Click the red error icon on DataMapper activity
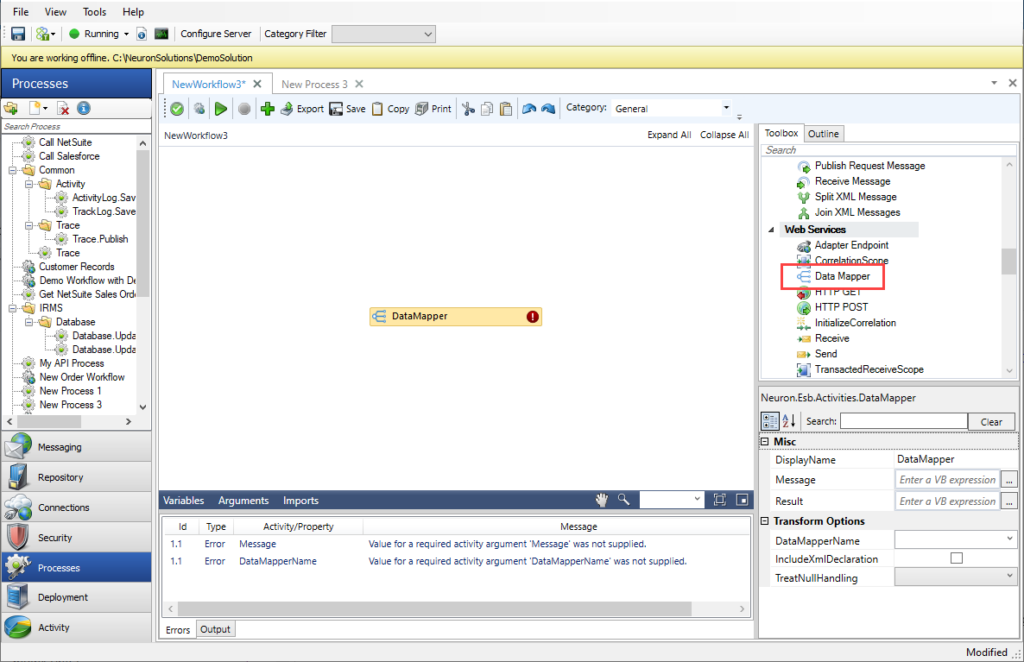1024x662 pixels. (x=533, y=316)
